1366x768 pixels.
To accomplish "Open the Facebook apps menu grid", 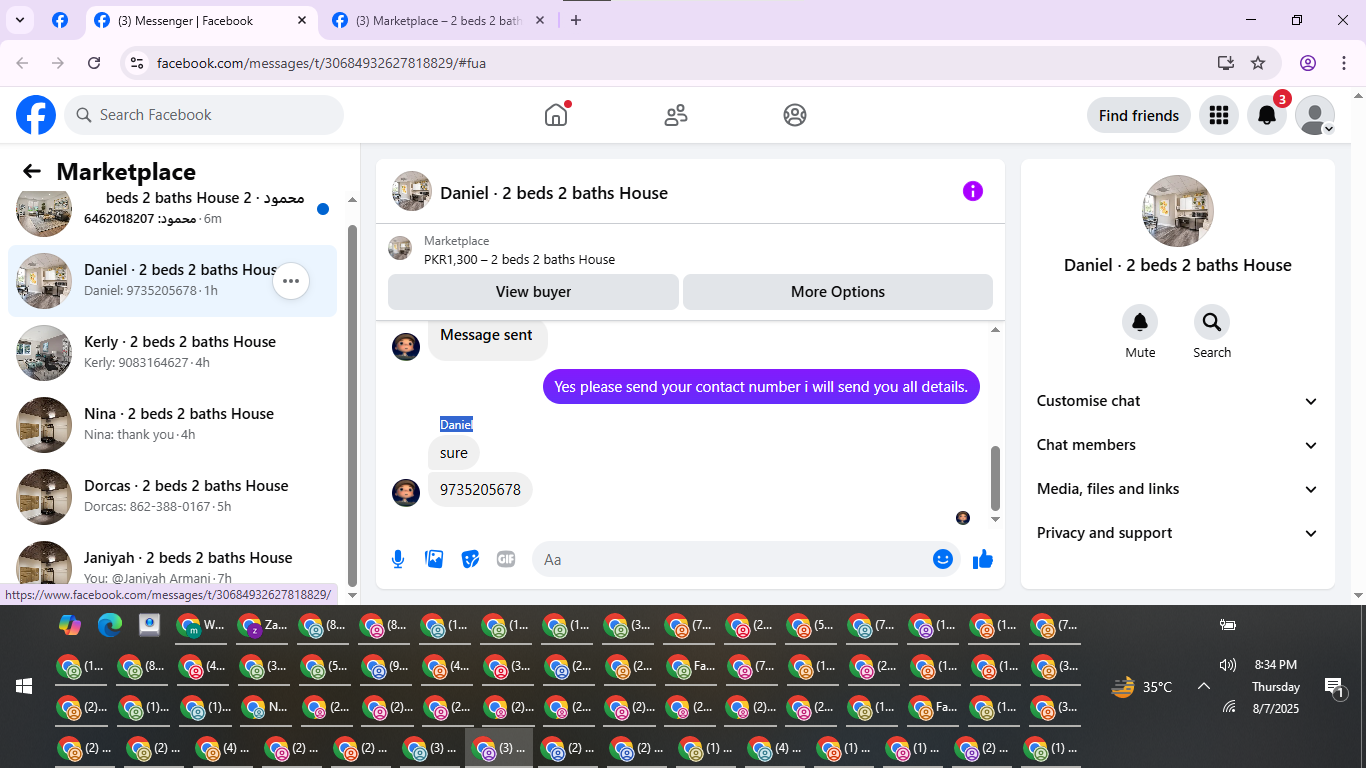I will click(x=1218, y=115).
